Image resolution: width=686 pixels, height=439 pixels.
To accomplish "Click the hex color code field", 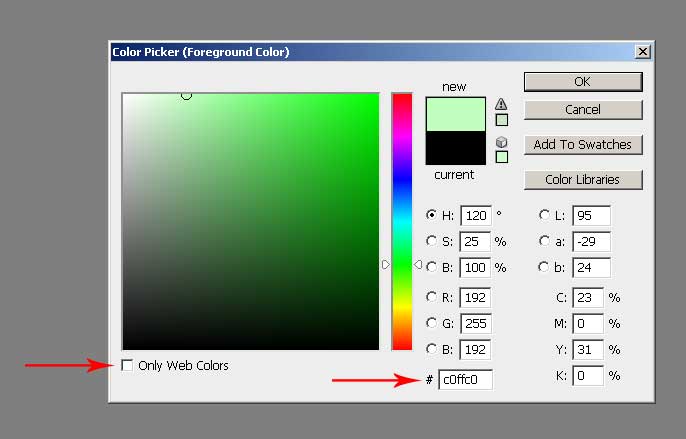I will pos(465,380).
